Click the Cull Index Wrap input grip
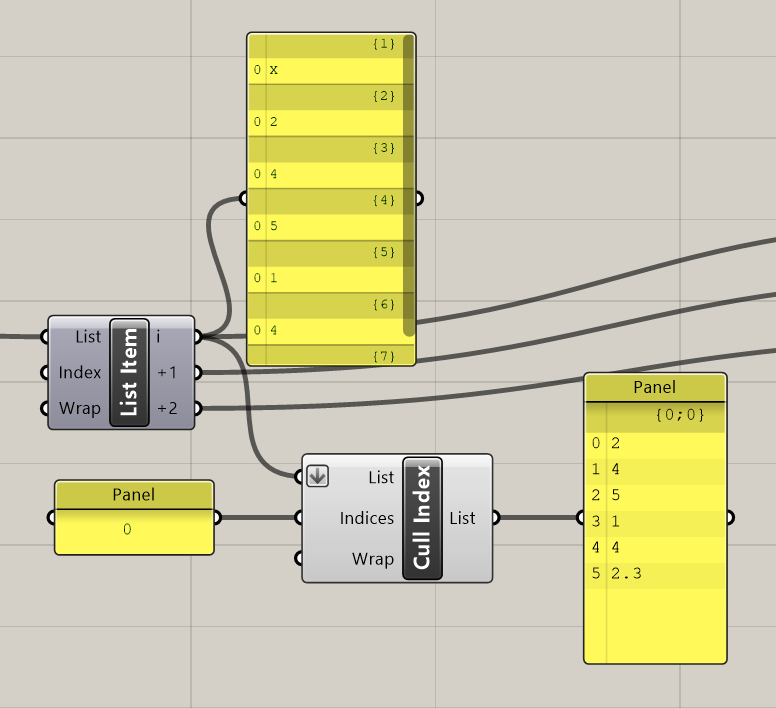This screenshot has height=708, width=776. tap(298, 559)
